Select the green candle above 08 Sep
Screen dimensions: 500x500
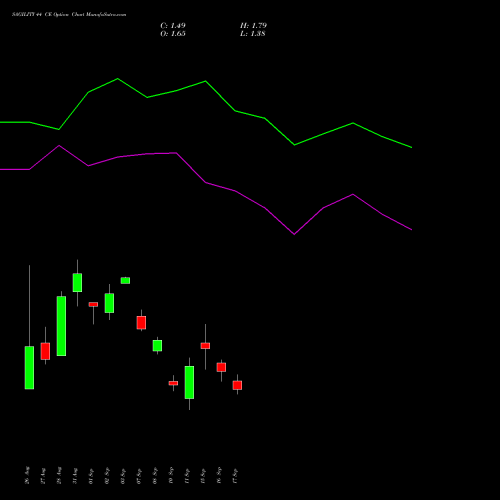[157, 345]
